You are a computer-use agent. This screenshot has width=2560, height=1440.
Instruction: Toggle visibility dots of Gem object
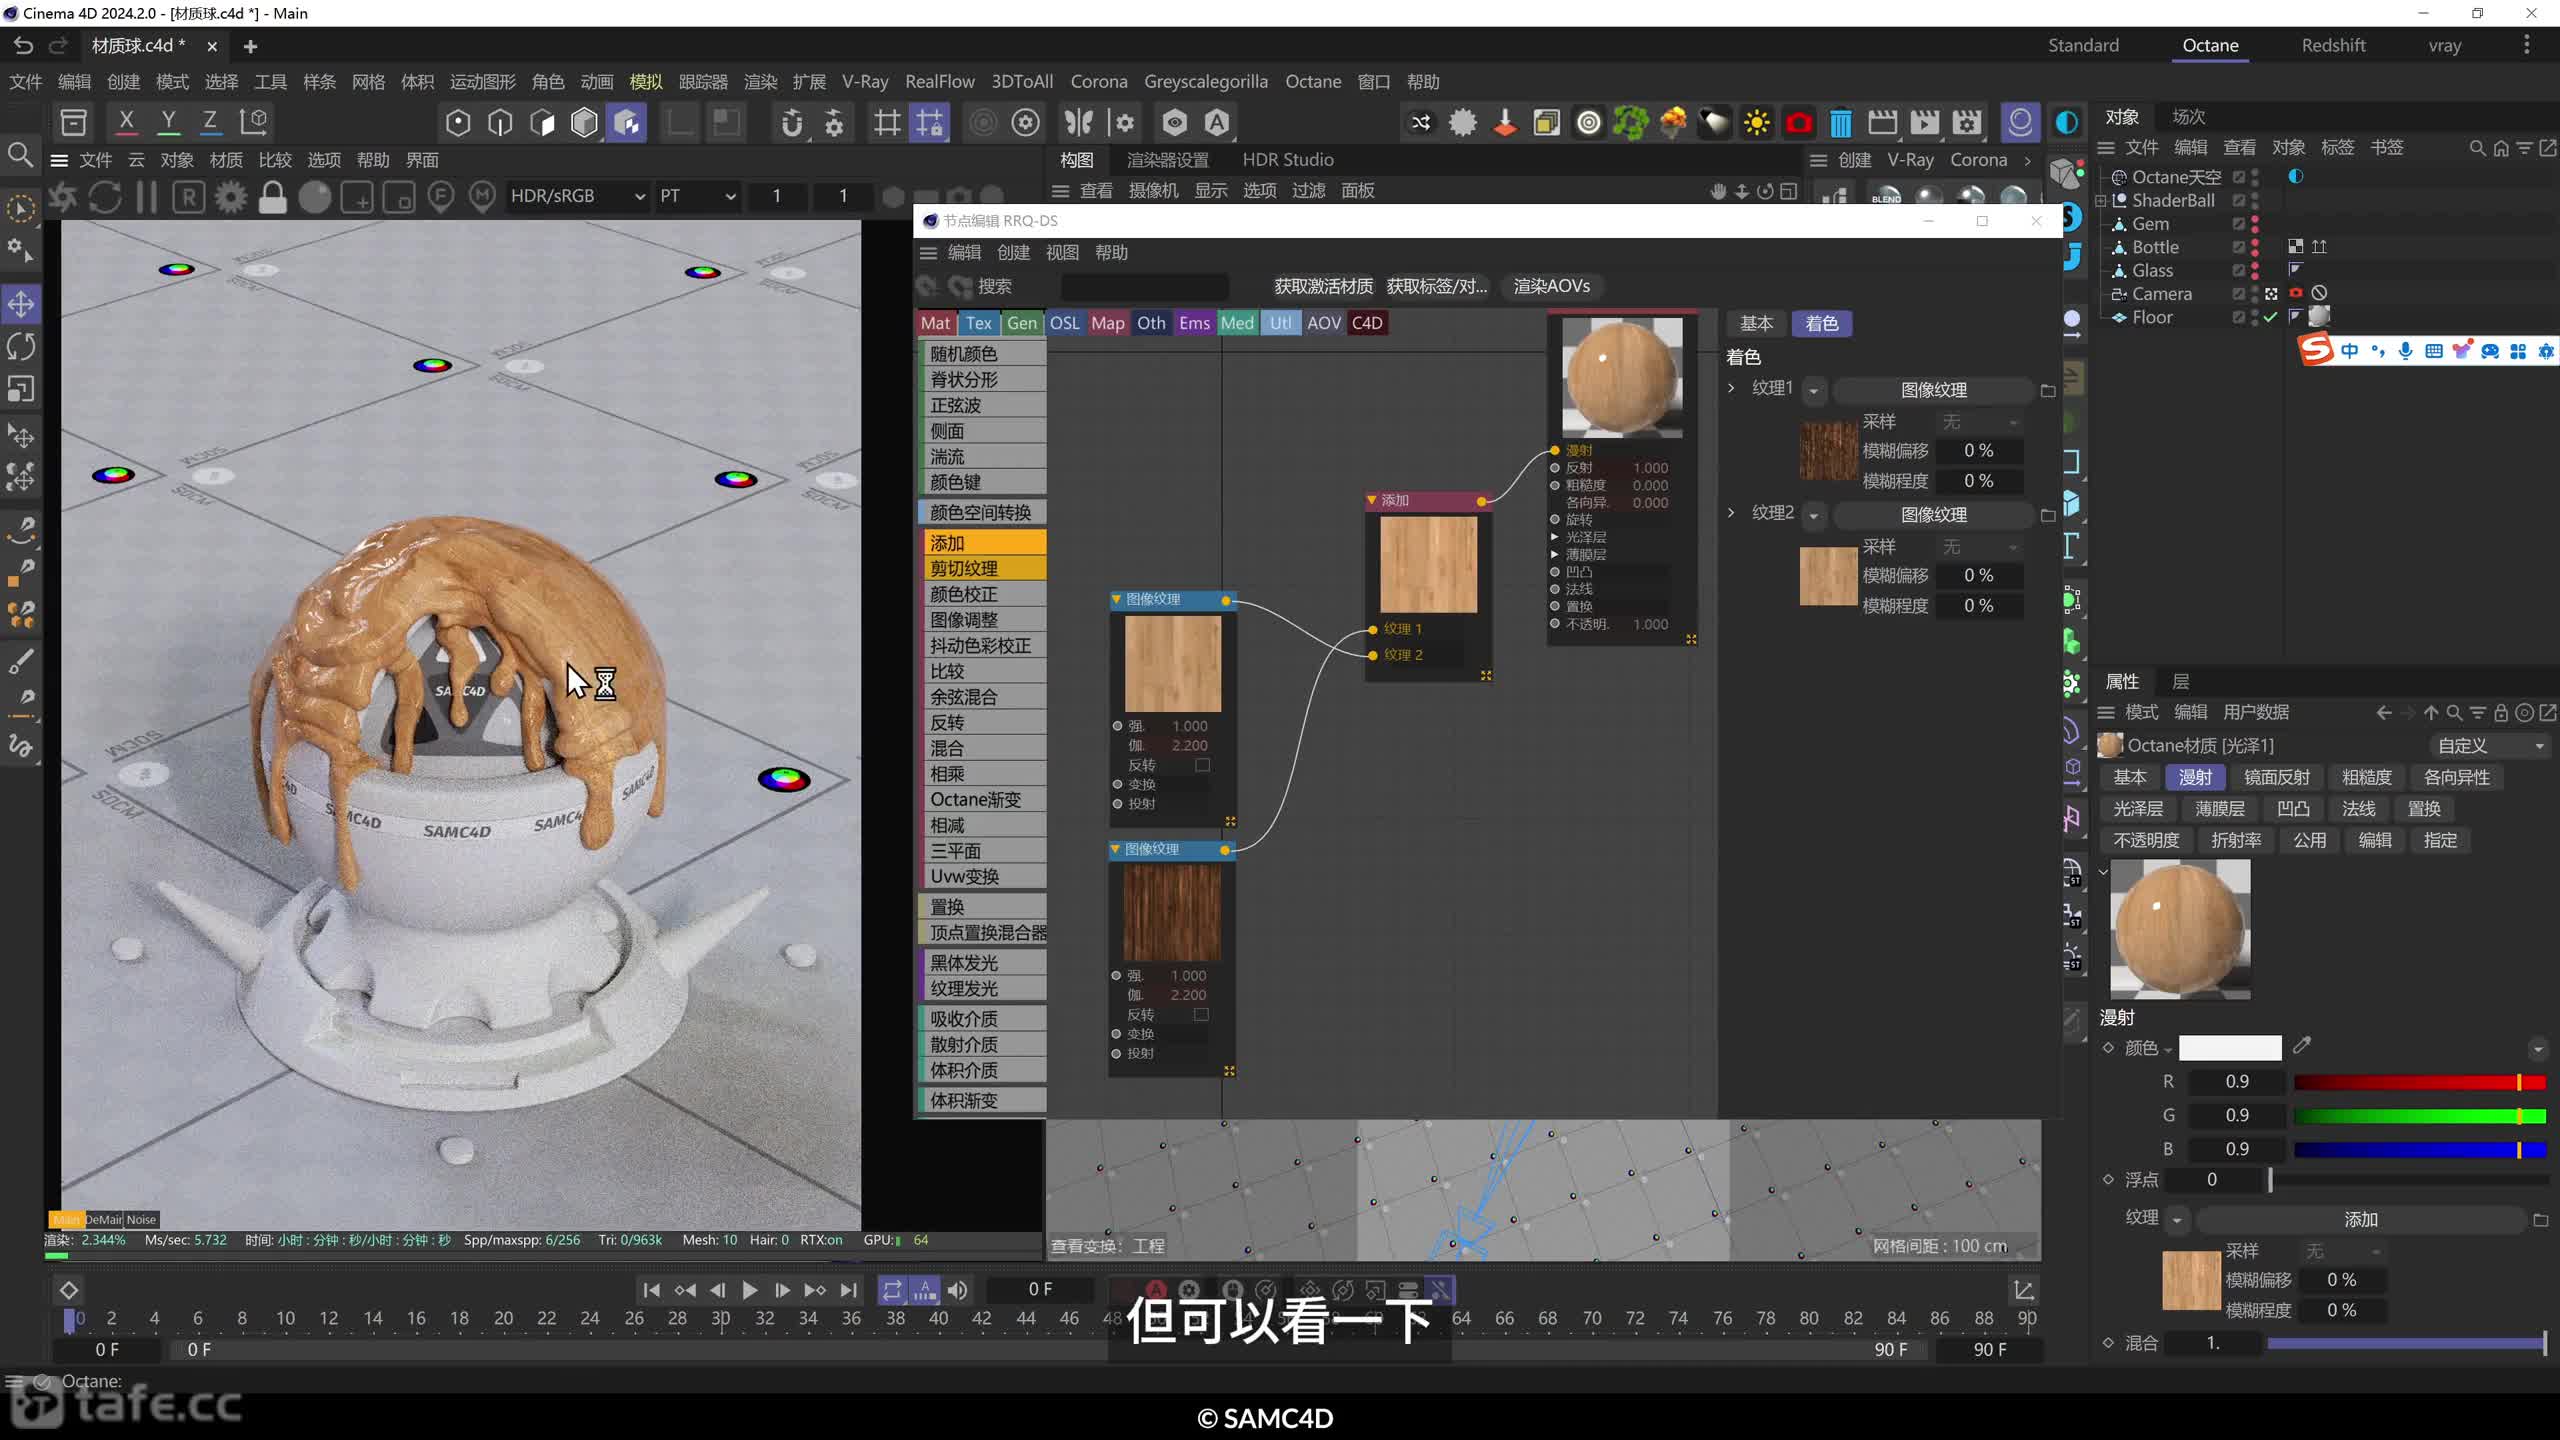pos(2255,224)
